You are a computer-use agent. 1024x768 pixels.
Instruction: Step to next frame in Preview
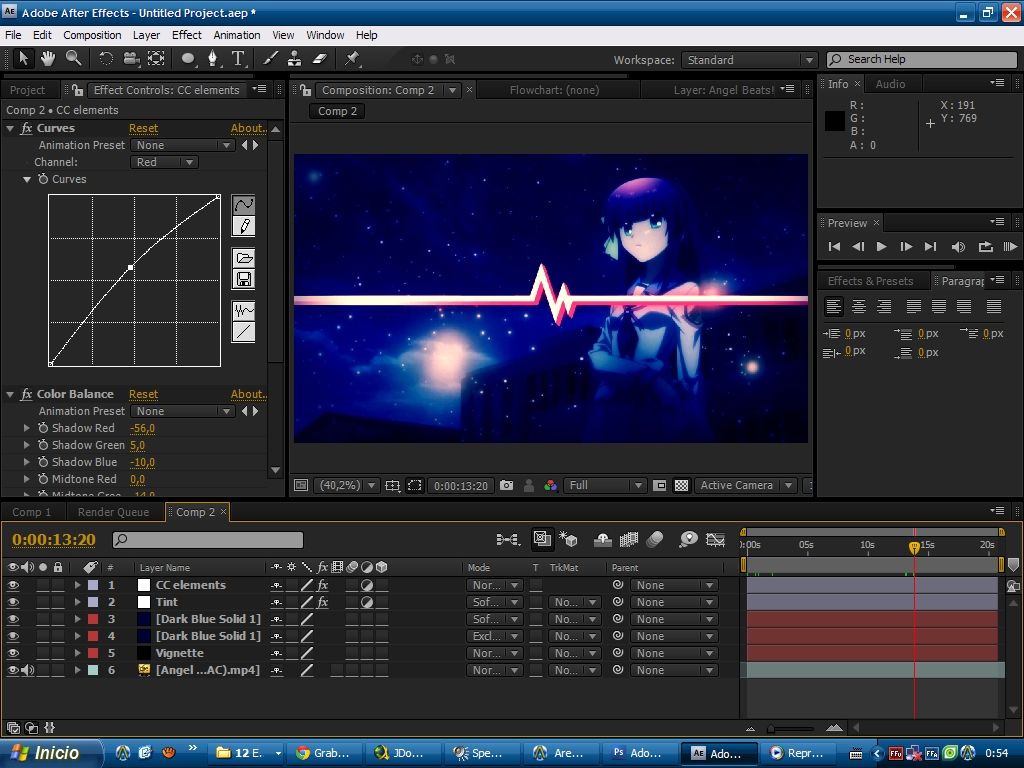[x=906, y=246]
